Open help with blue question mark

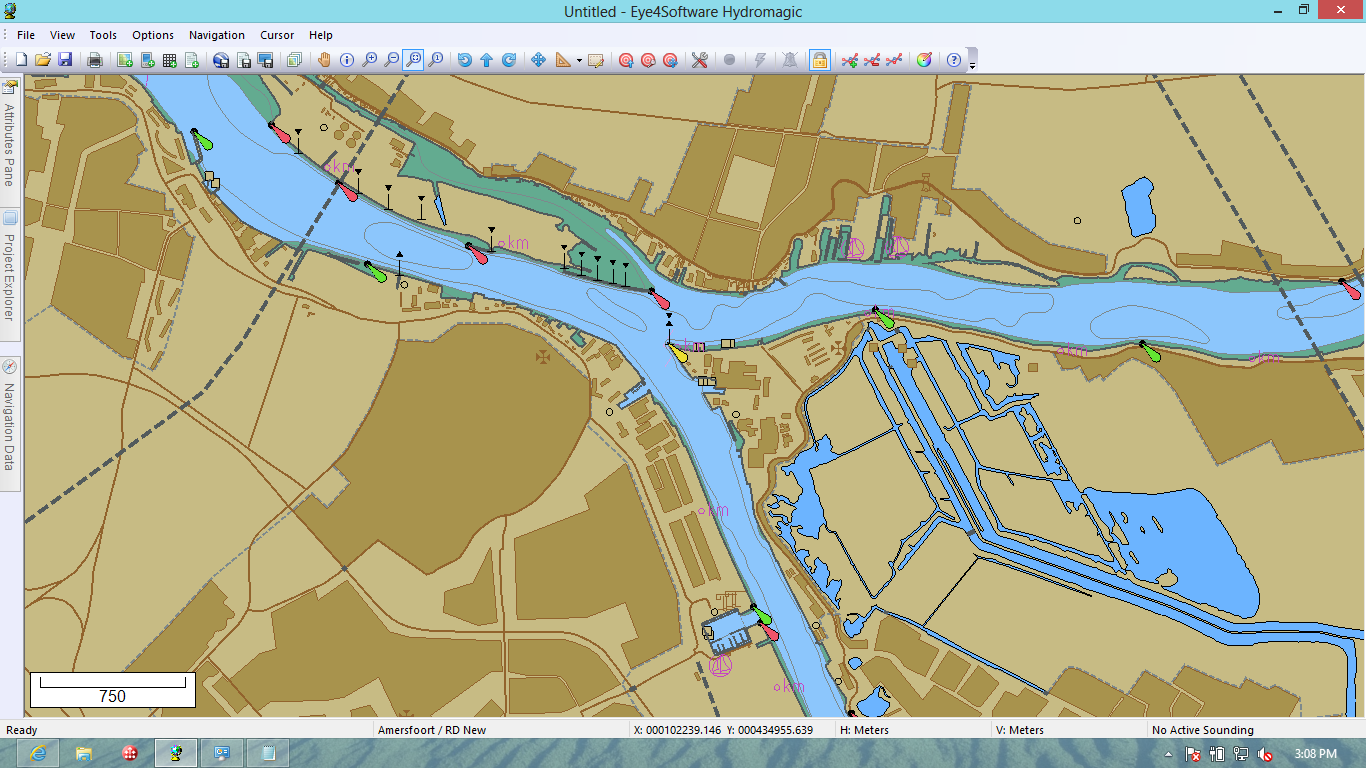coord(954,60)
